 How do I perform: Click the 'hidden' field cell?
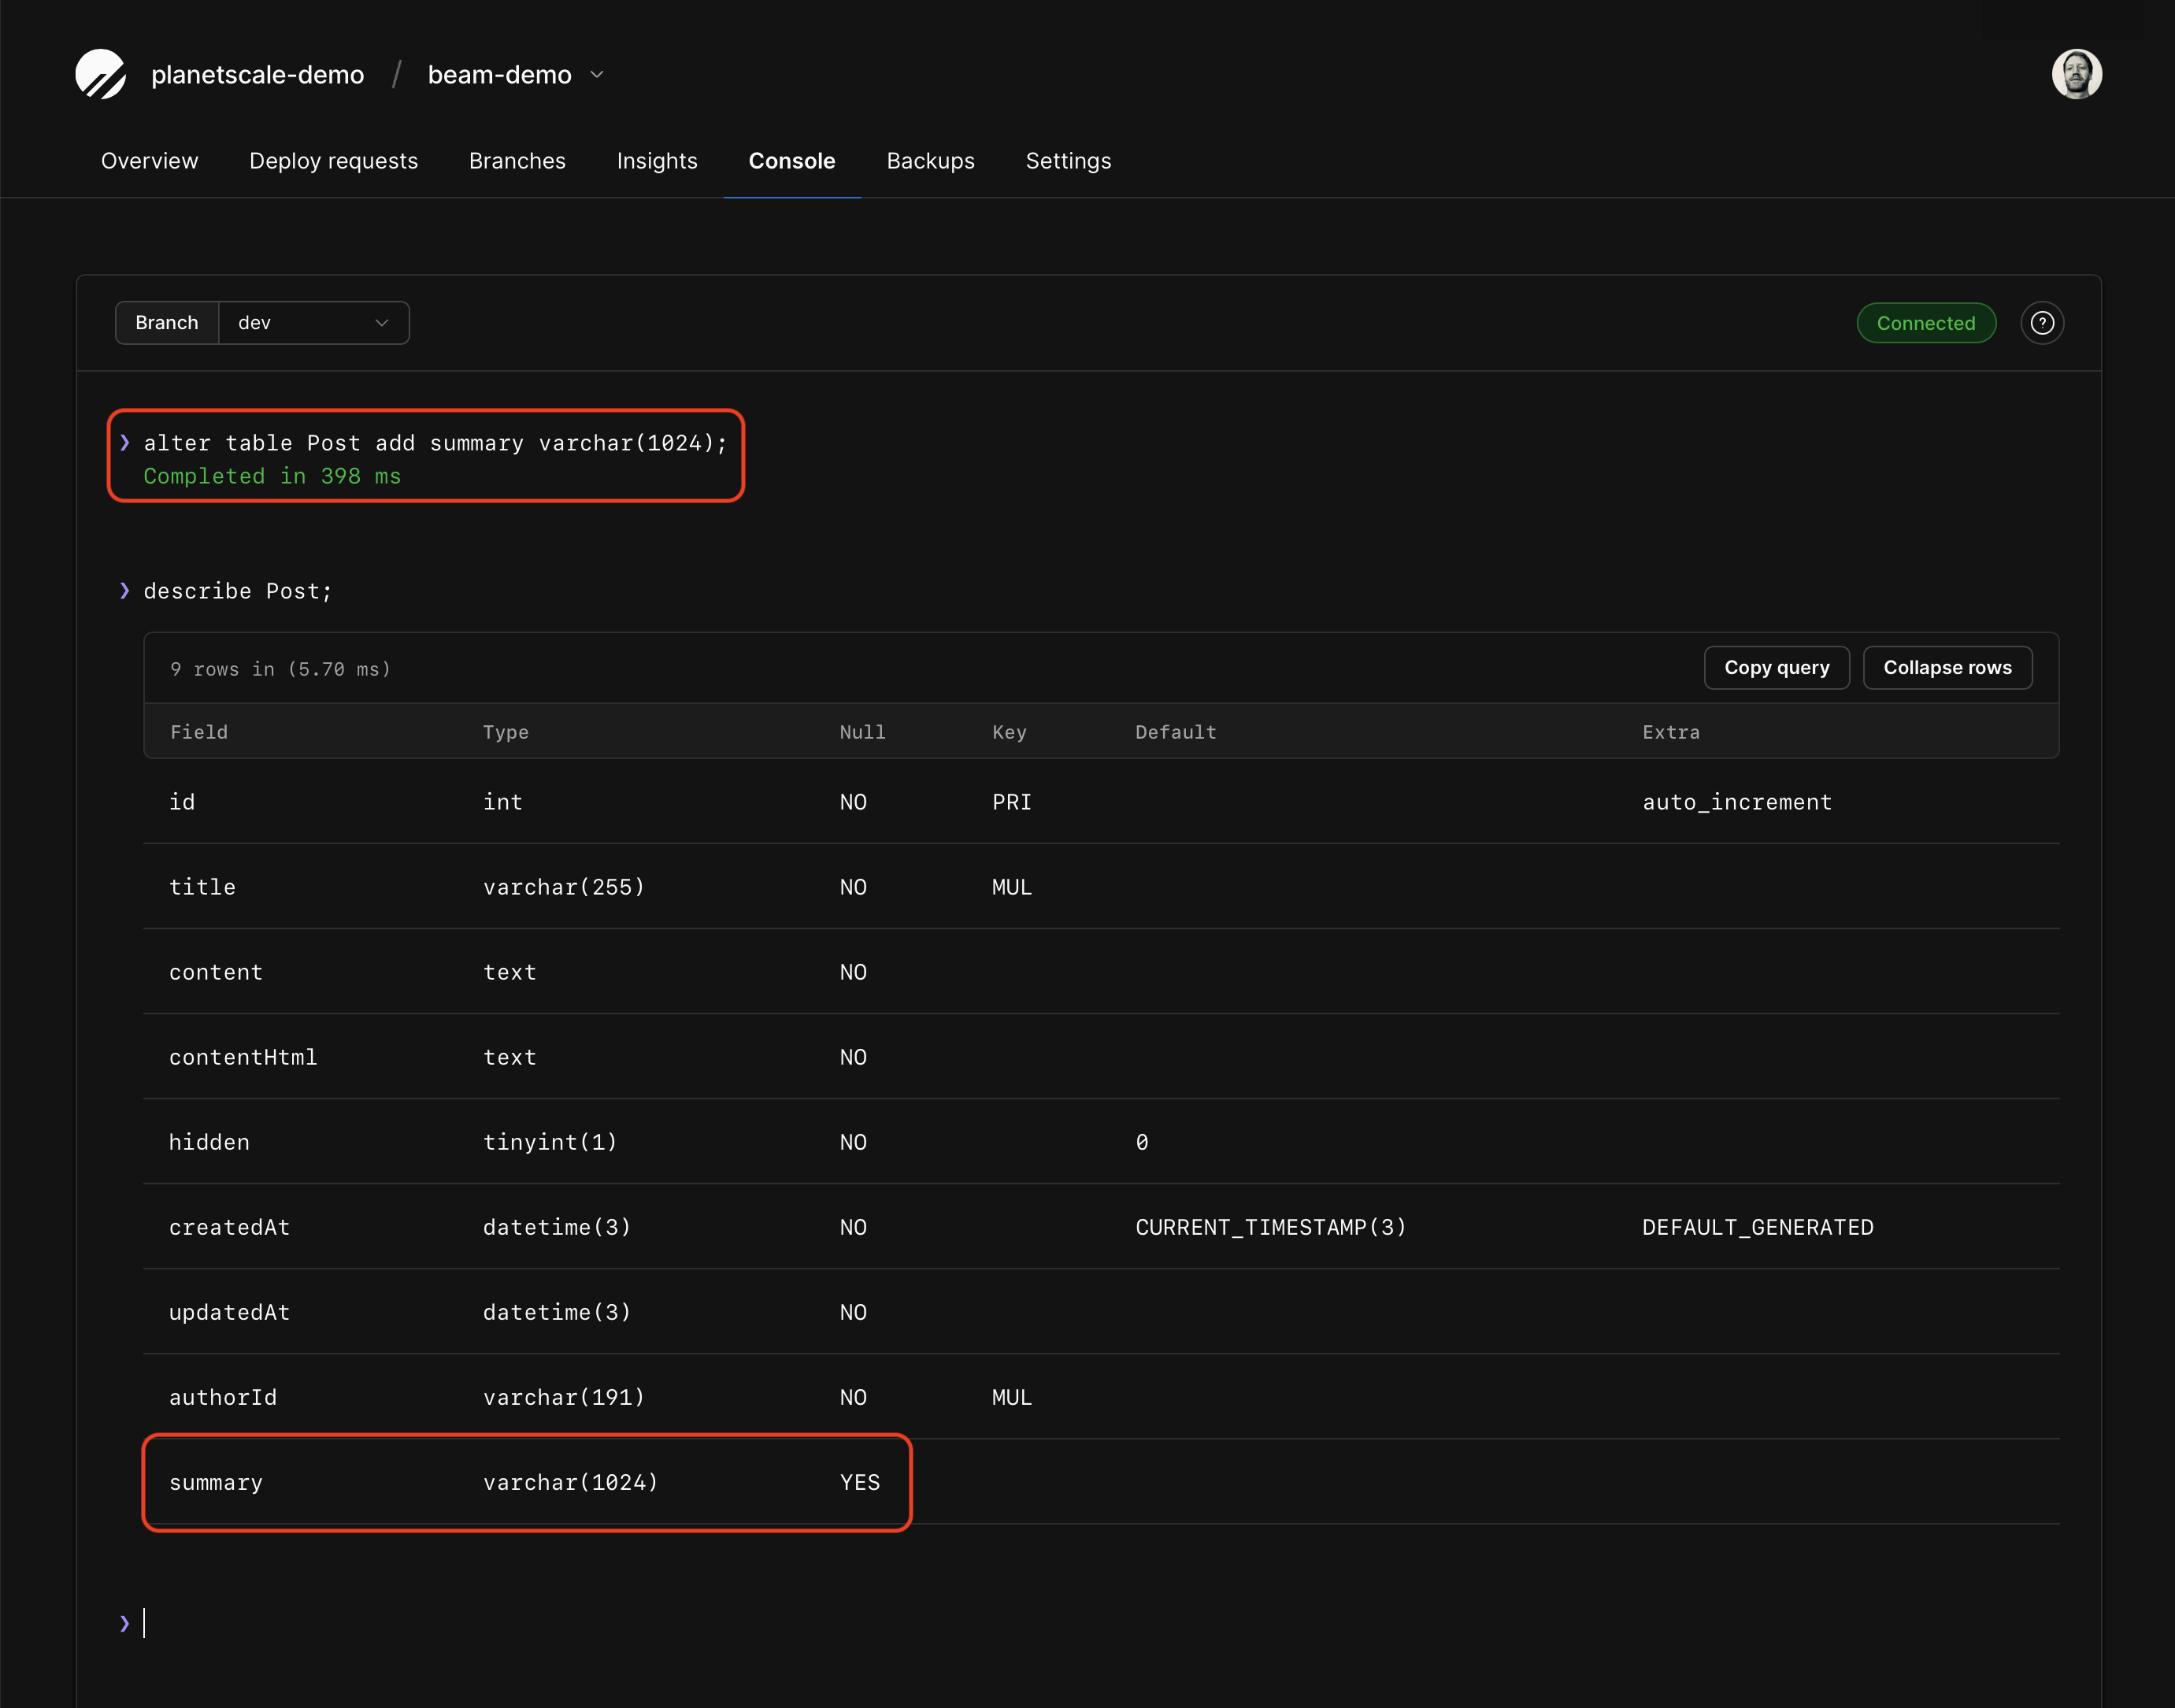click(x=209, y=1142)
